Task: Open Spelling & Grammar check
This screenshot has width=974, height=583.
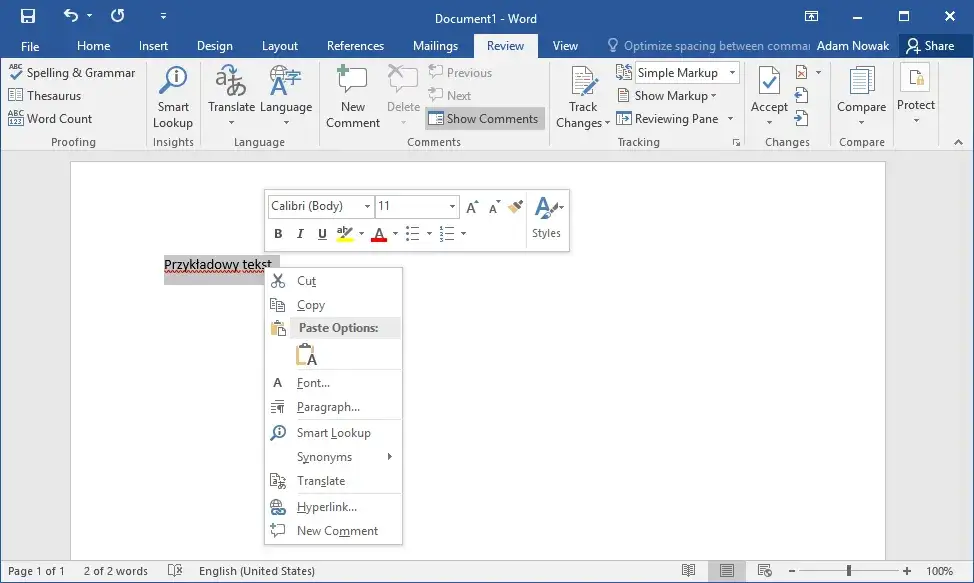Action: pyautogui.click(x=72, y=73)
